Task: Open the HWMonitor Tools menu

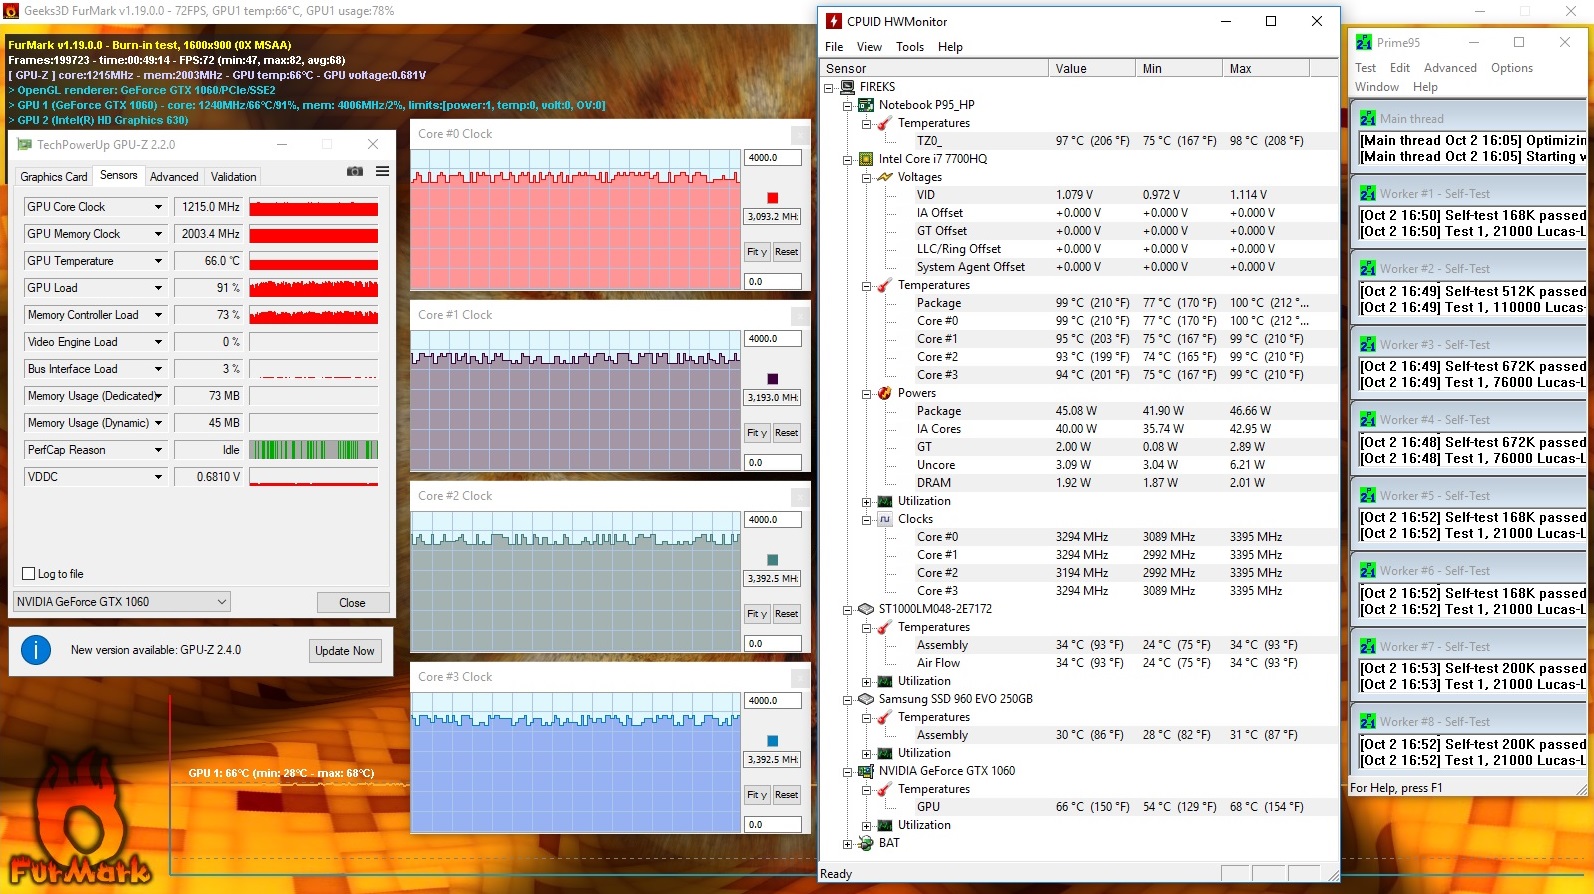Action: pyautogui.click(x=910, y=47)
